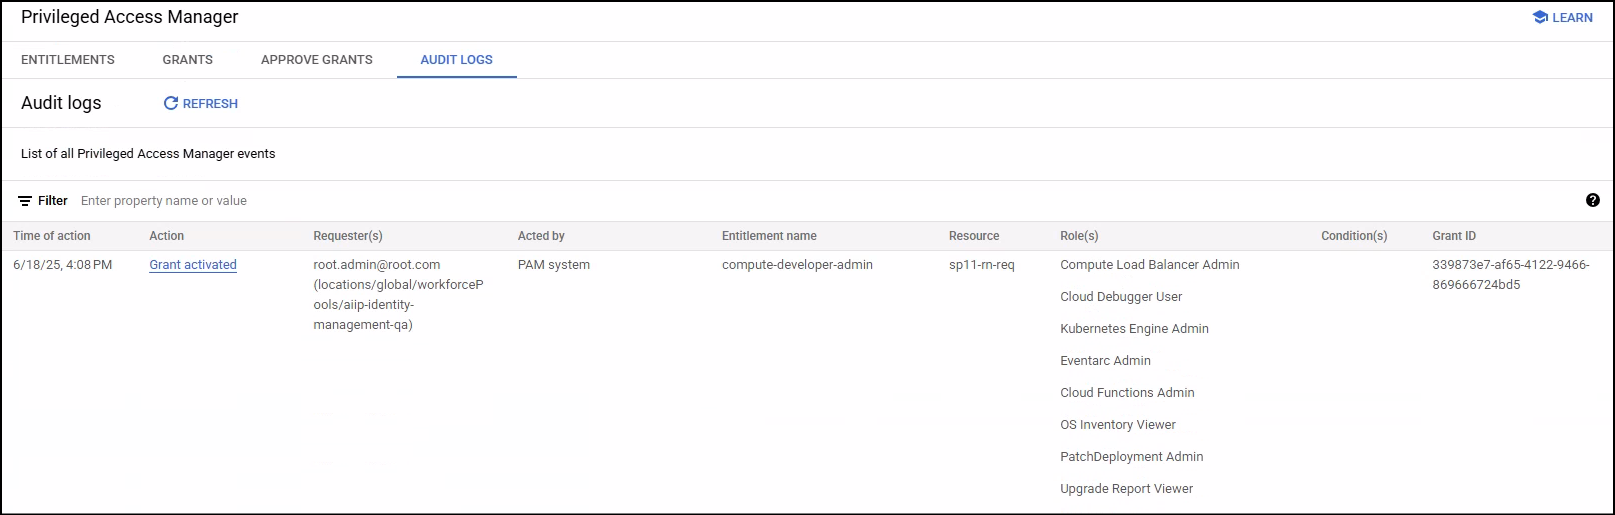The height and width of the screenshot is (515, 1615).
Task: Switch to the Entitlements tab
Action: (x=68, y=60)
